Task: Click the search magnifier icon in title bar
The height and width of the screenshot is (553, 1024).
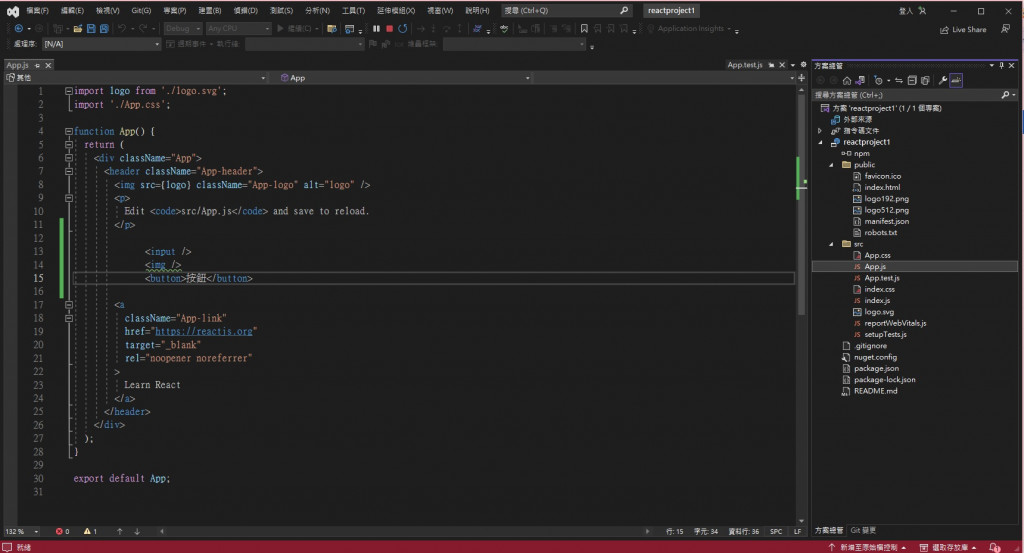Action: pos(624,10)
